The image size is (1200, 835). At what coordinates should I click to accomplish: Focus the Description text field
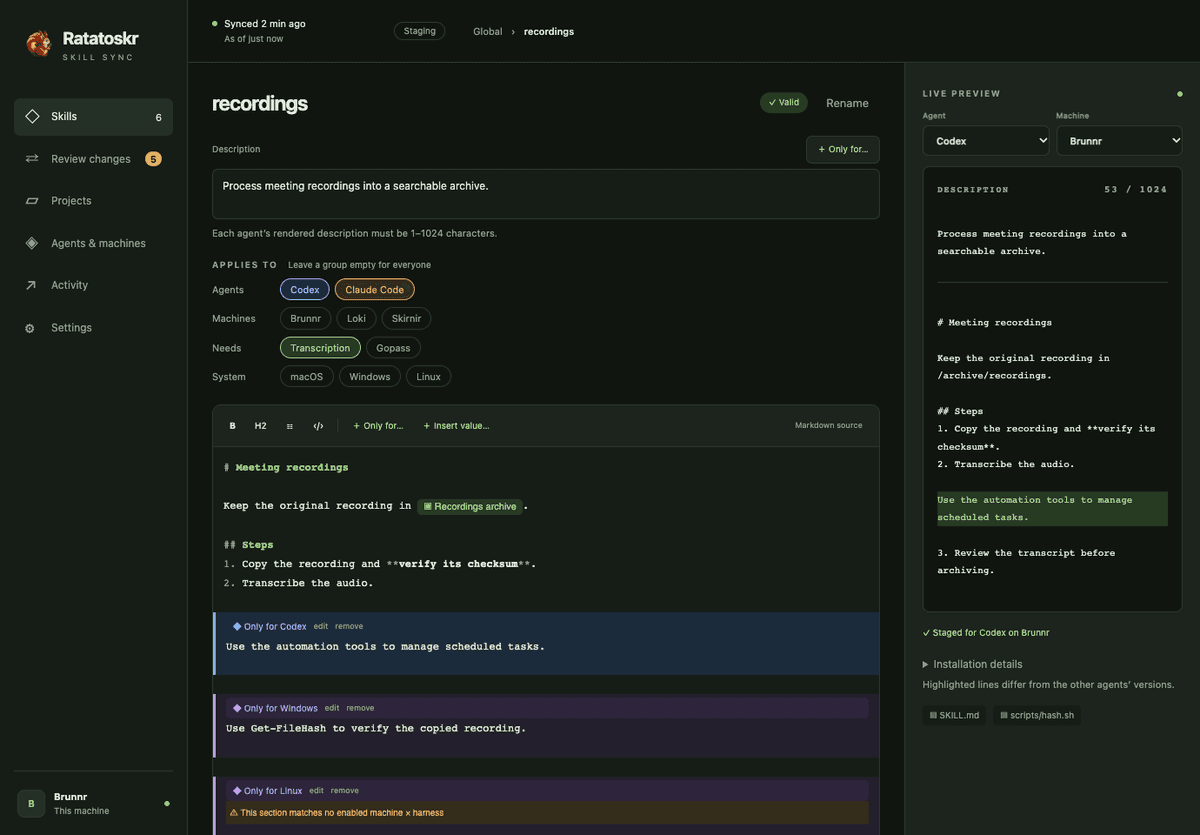coord(546,194)
